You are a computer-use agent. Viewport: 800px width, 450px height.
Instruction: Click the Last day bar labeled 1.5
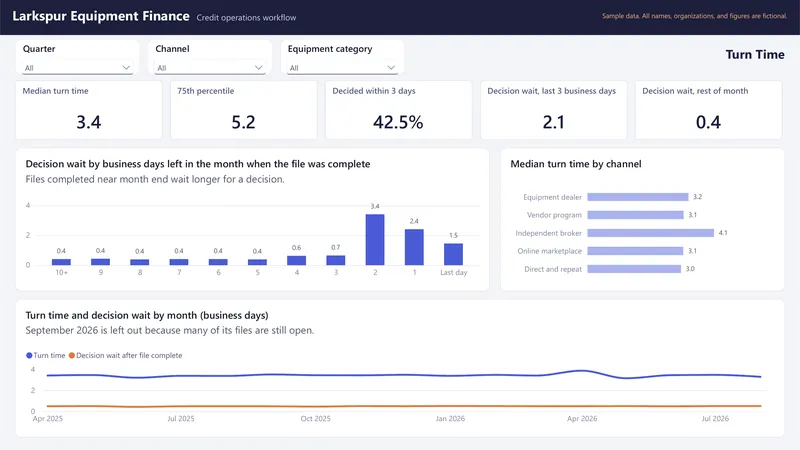click(454, 254)
